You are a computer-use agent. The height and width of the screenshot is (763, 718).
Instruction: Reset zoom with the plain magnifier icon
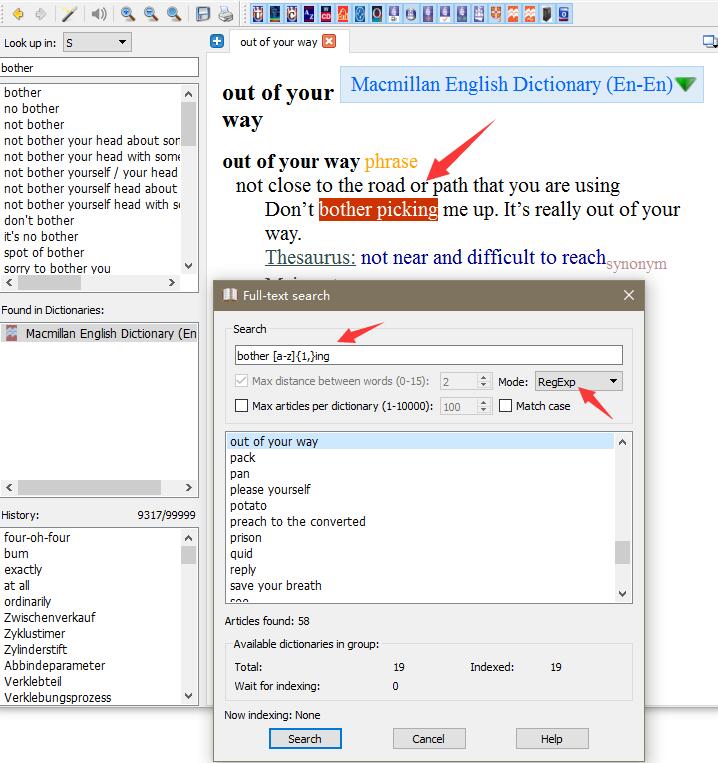(174, 14)
